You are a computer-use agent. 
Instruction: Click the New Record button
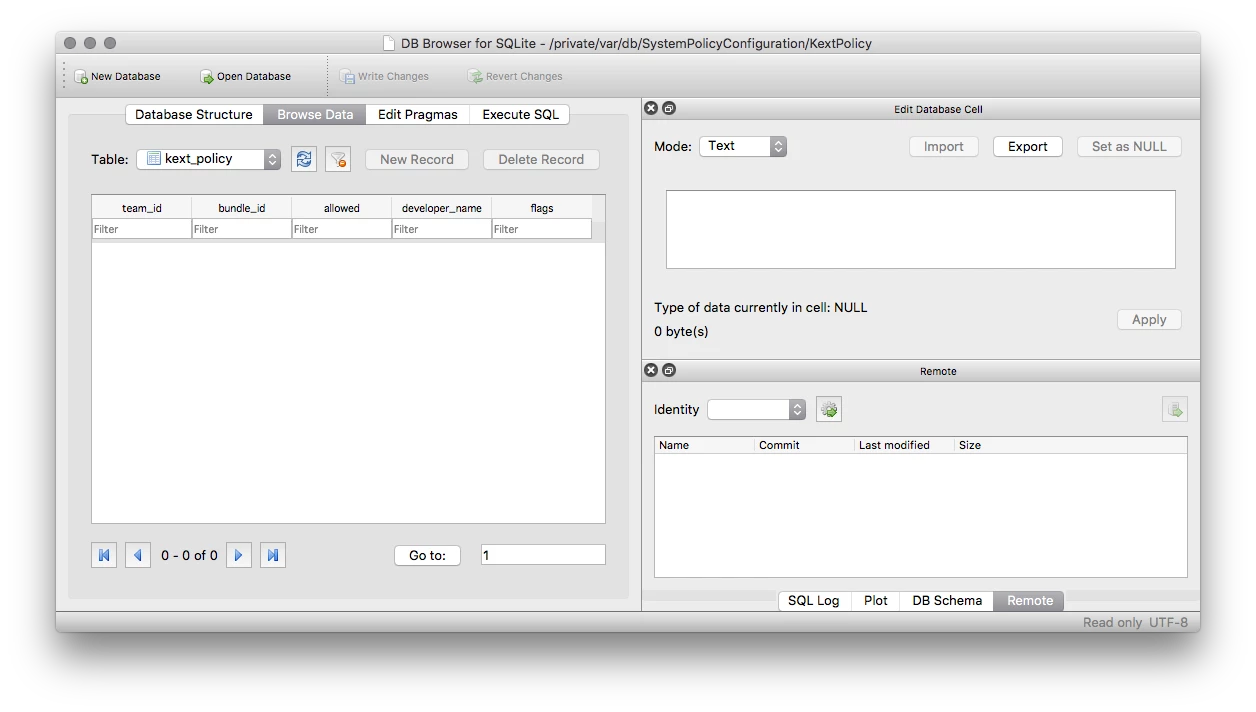417,159
